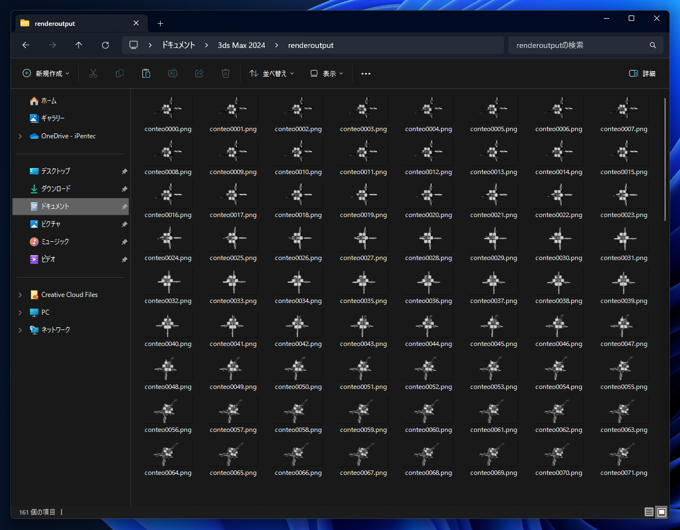
Task: Open the 新規作成 dropdown
Action: (x=46, y=74)
